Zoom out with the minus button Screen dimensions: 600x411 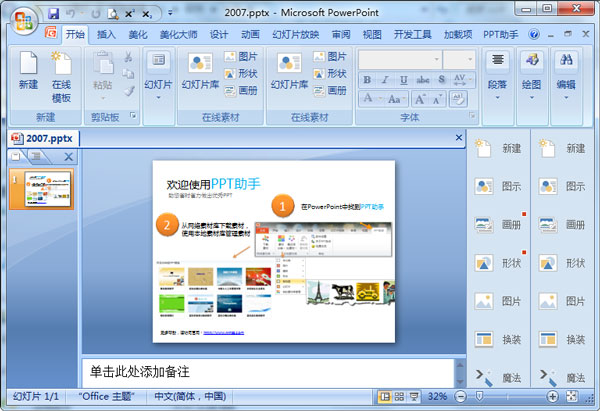pos(461,396)
